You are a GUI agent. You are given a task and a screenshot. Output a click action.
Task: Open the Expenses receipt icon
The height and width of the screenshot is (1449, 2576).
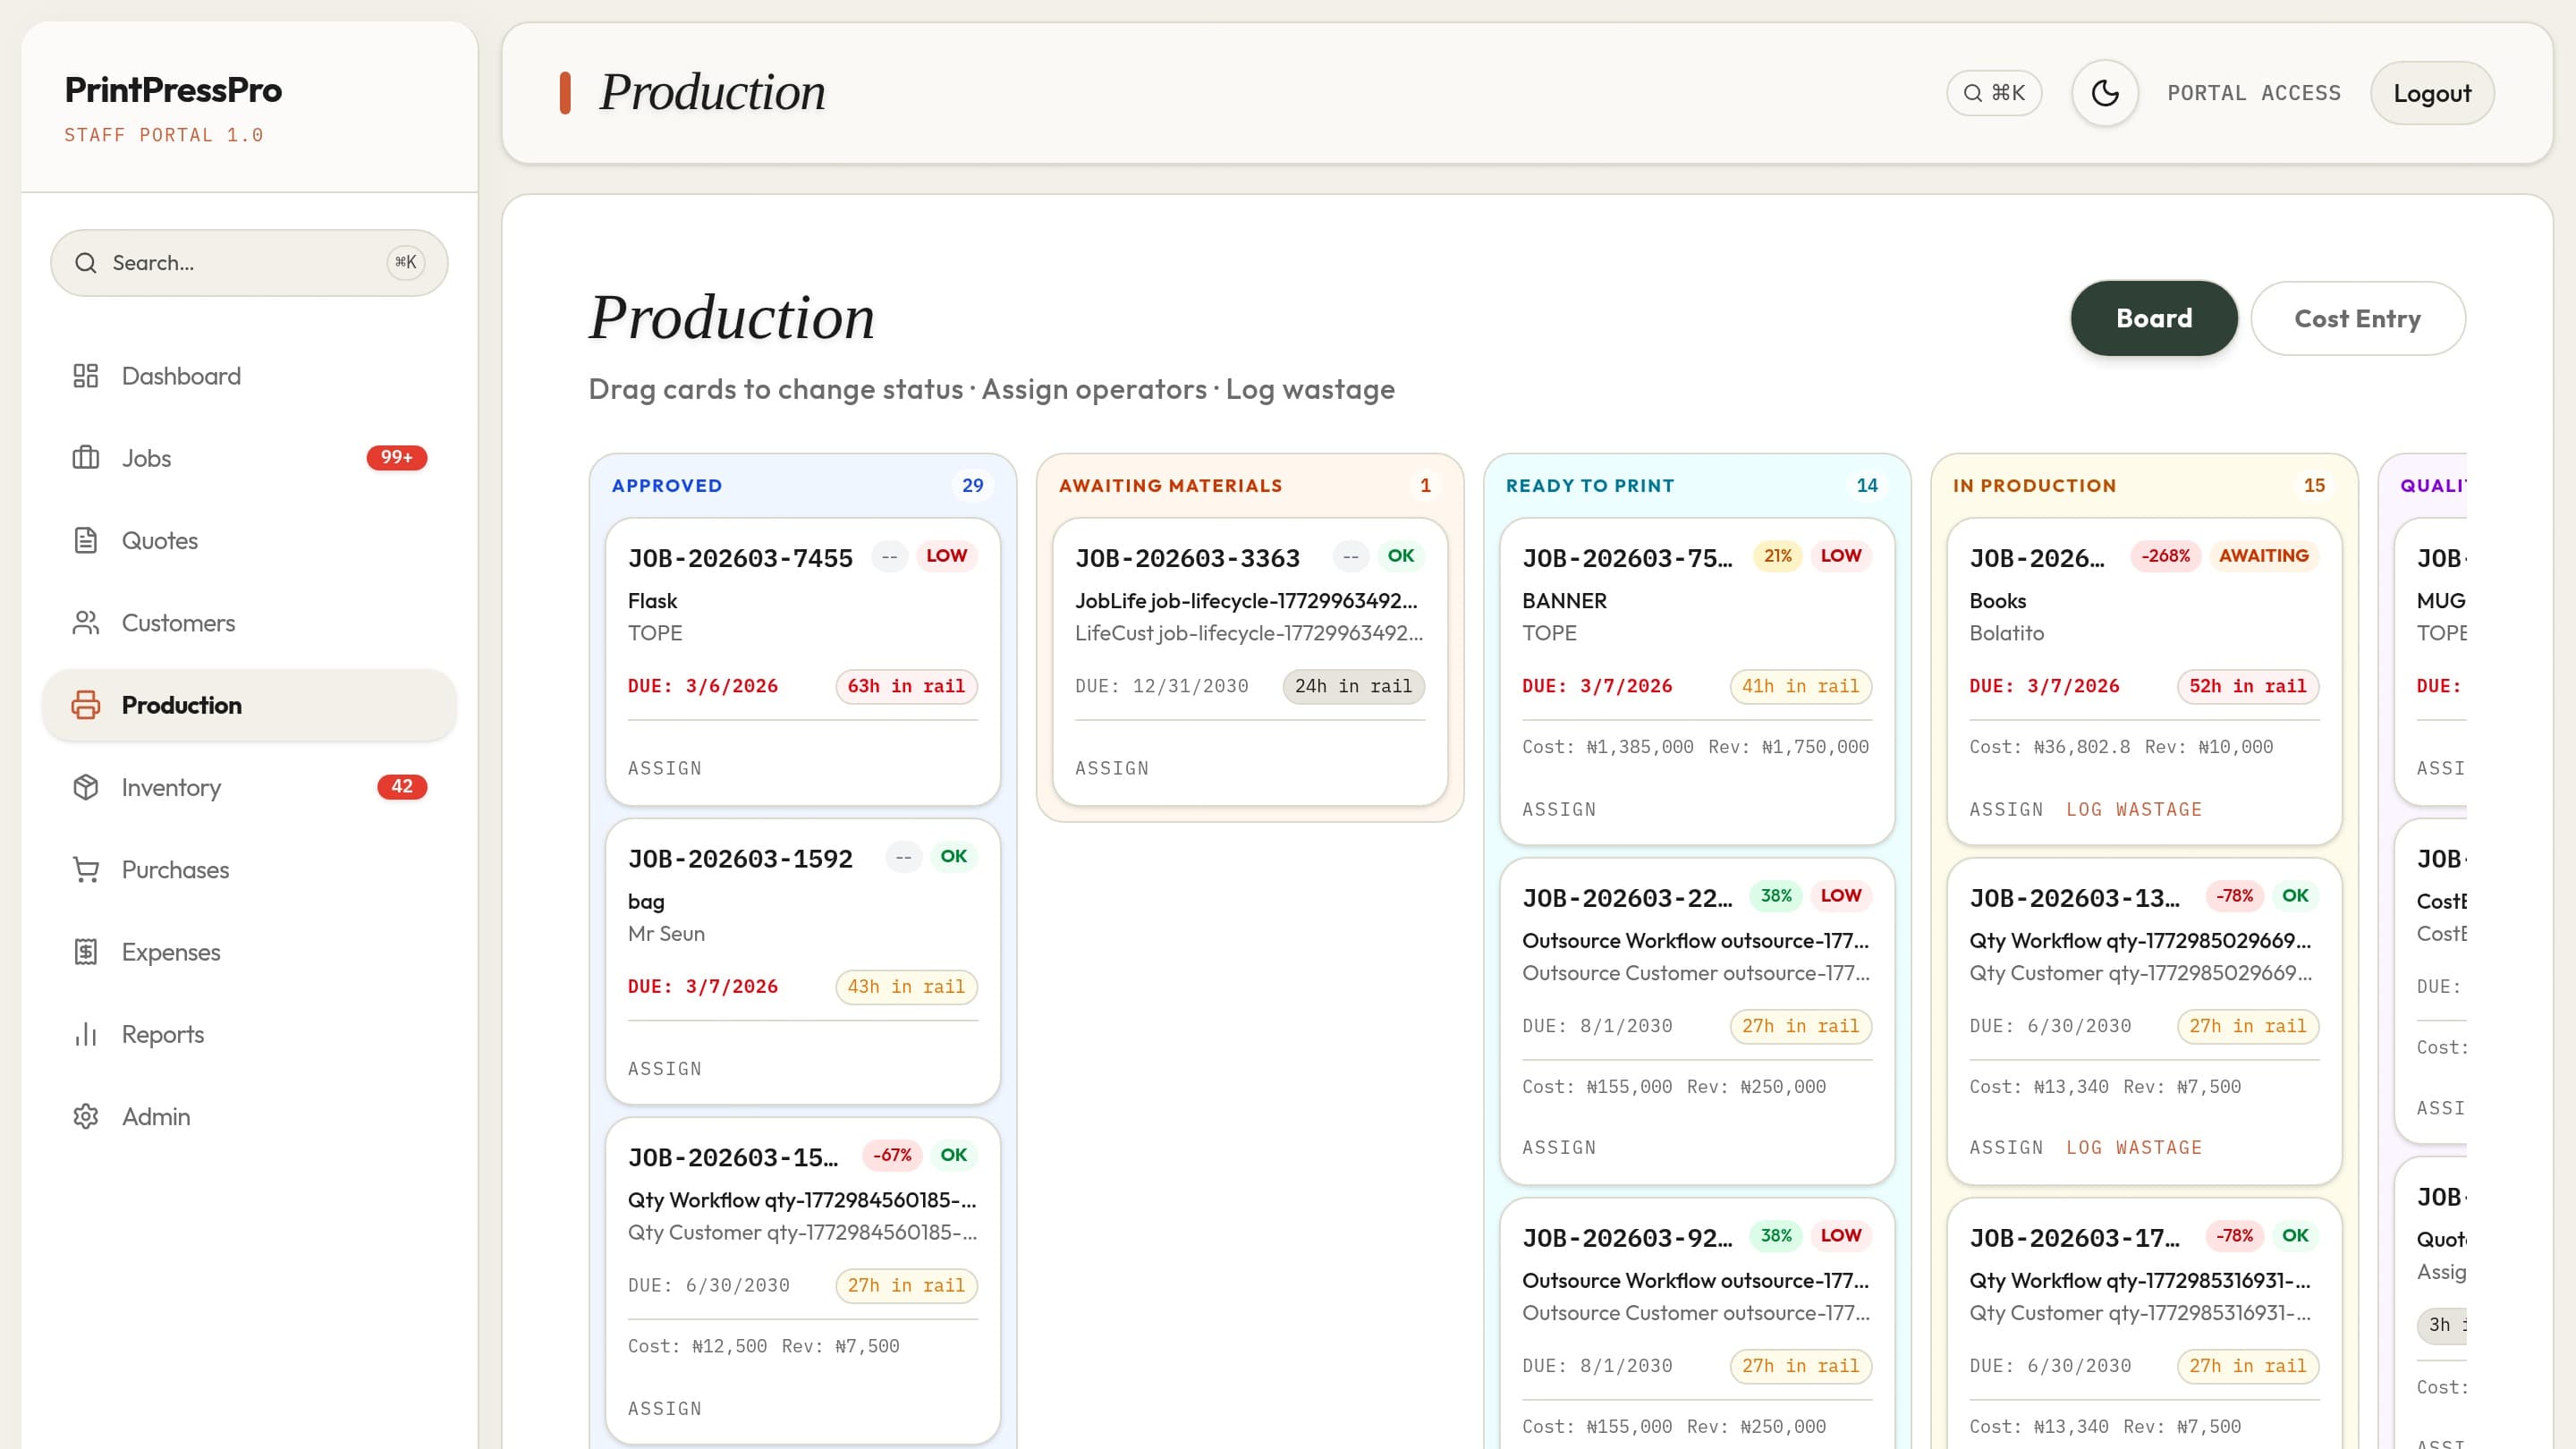click(85, 952)
